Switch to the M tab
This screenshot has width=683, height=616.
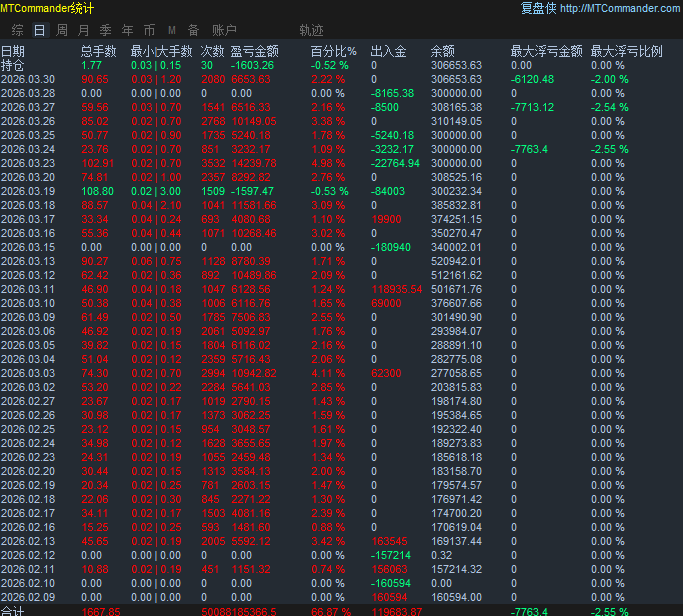[172, 30]
